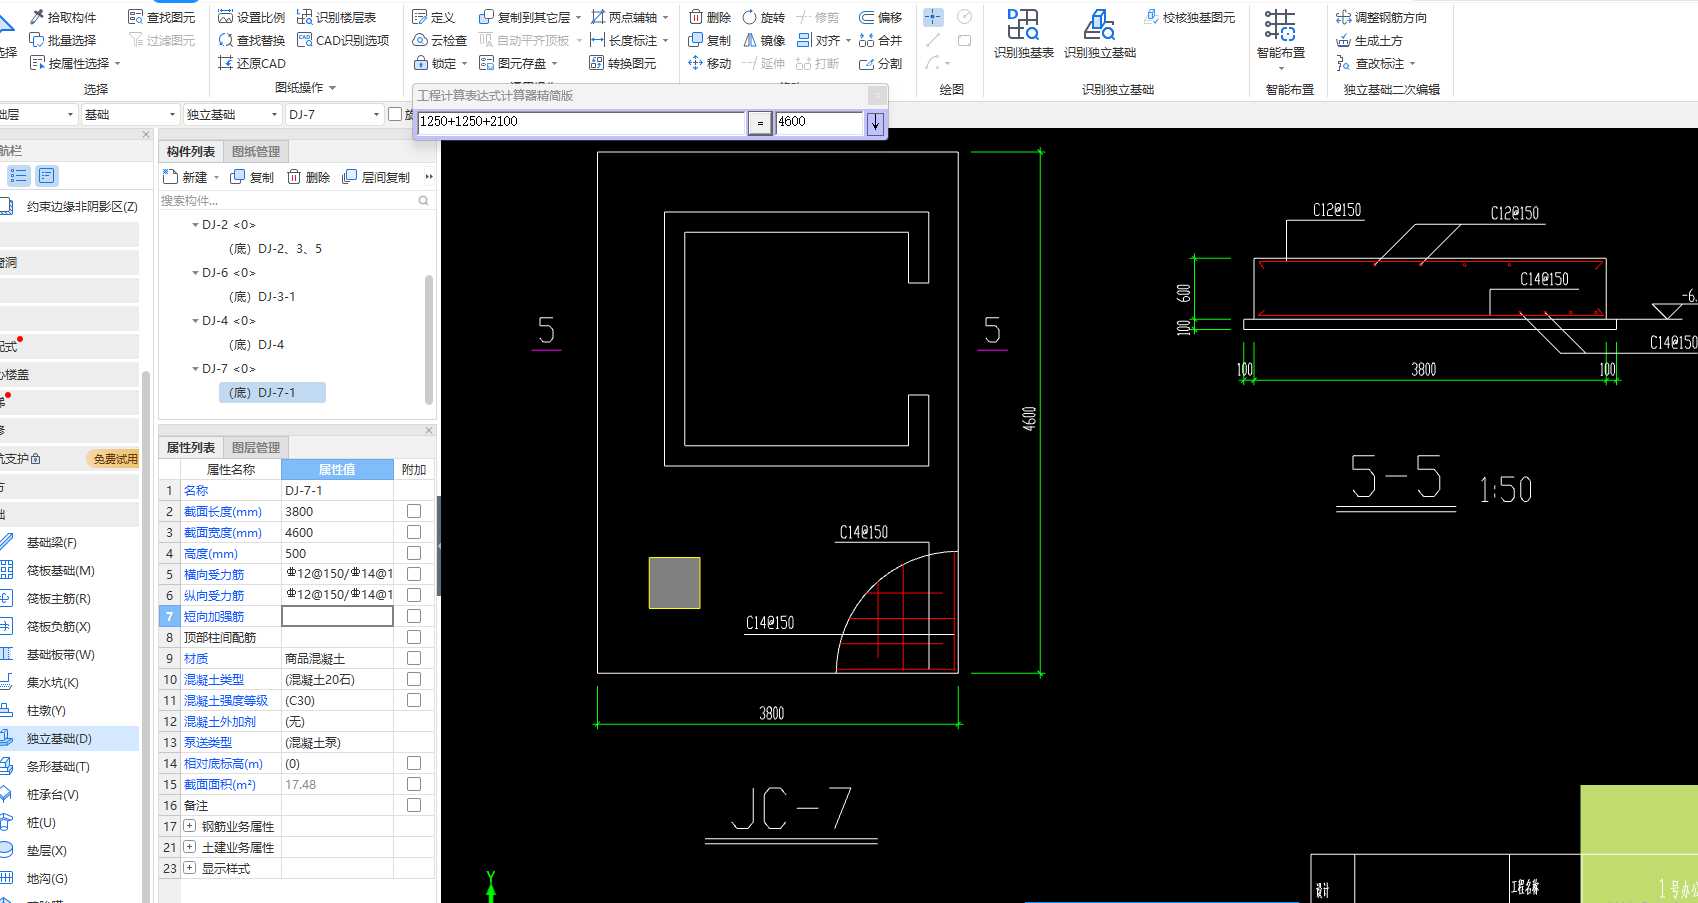The height and width of the screenshot is (903, 1698).
Task: Toggle 混凝土类型 additional checkbox
Action: coord(414,679)
